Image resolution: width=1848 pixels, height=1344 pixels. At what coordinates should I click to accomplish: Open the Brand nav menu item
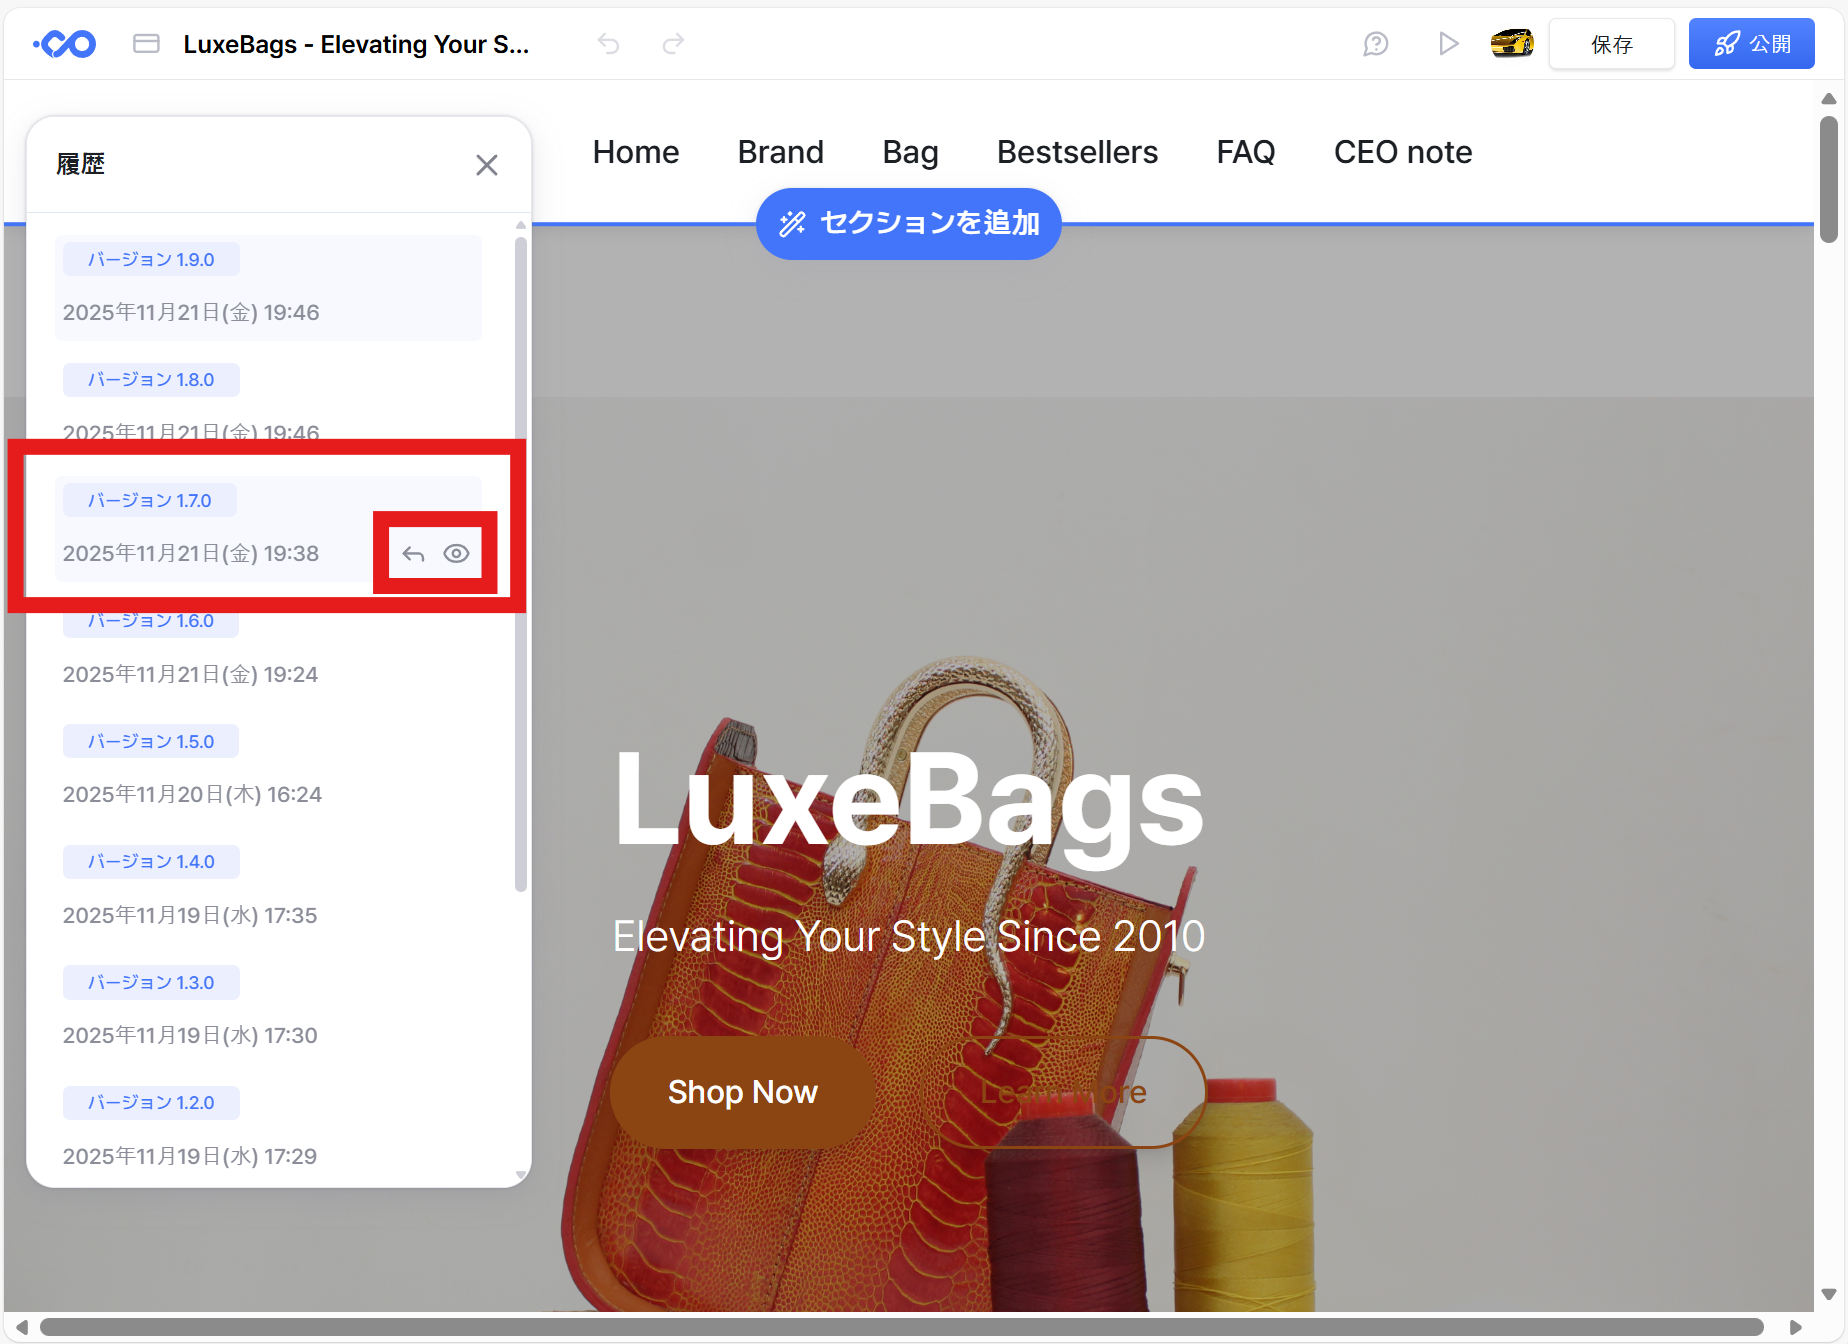[781, 152]
